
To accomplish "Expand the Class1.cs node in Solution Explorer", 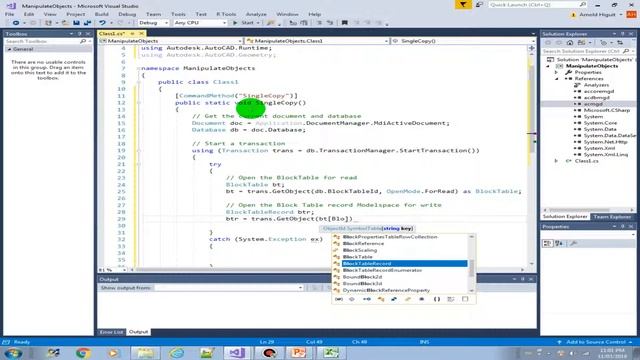I will (x=556, y=161).
